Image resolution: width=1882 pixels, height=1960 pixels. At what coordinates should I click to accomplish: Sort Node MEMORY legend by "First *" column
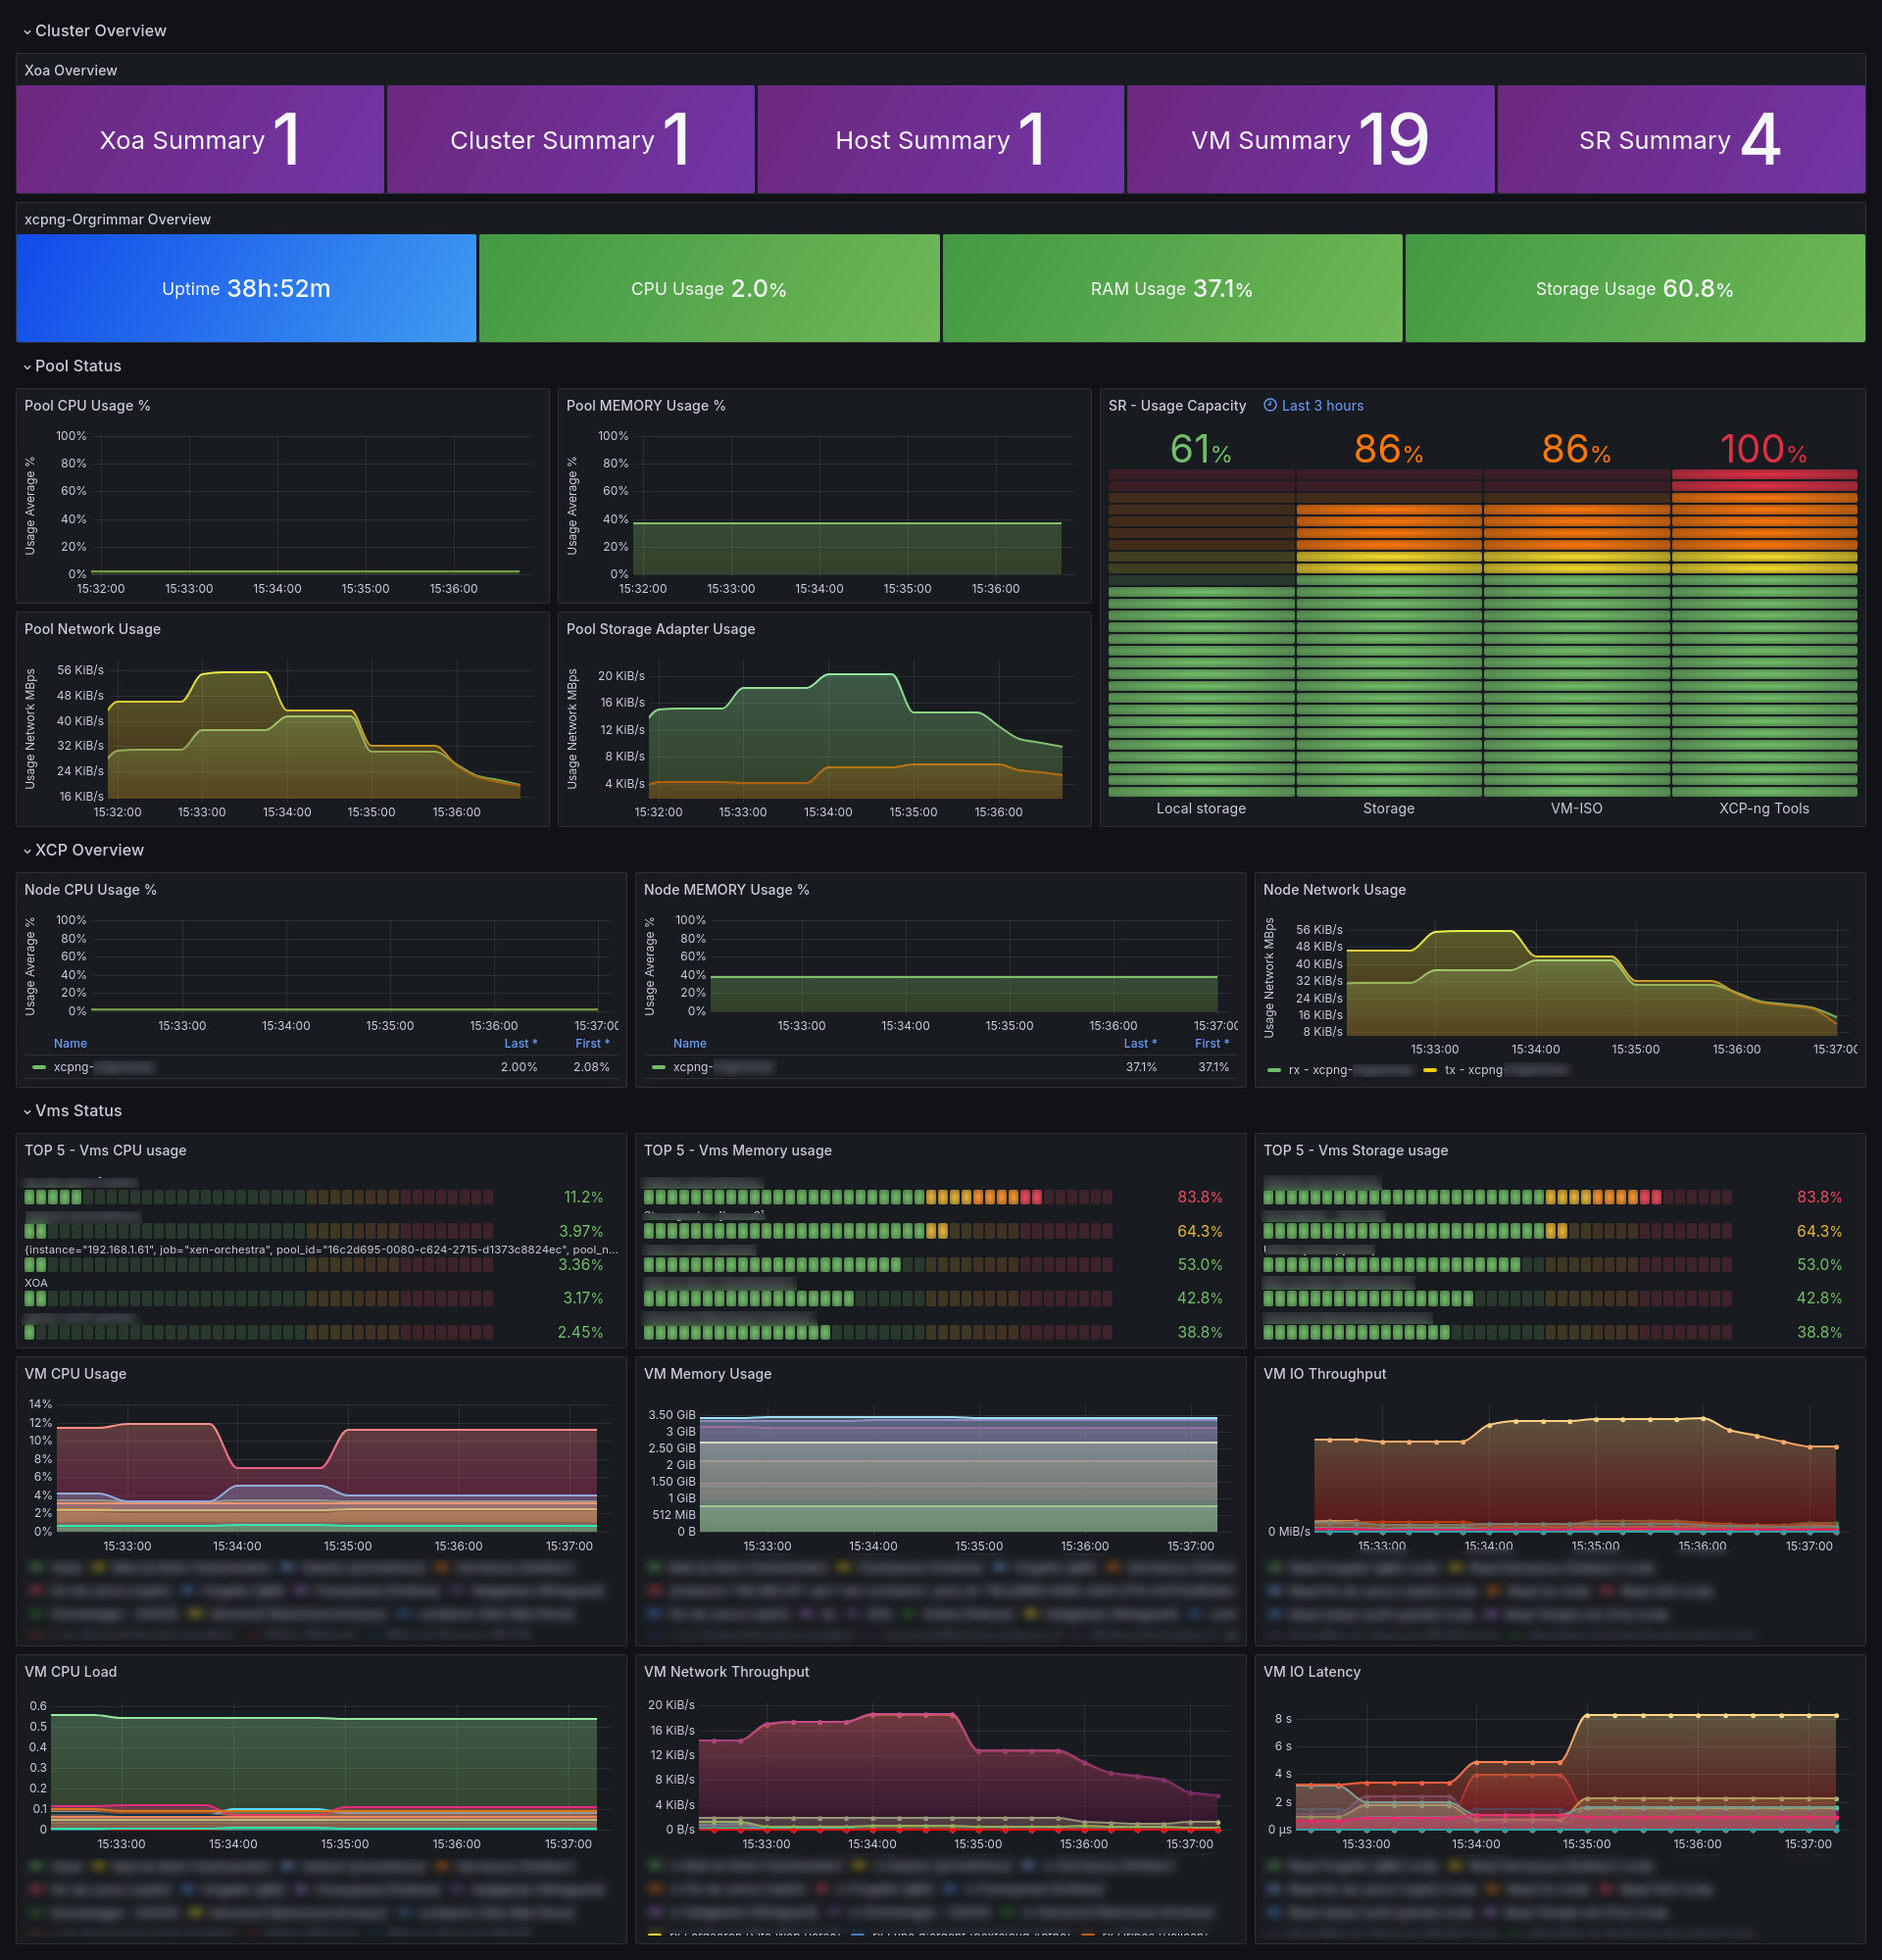pos(1211,1043)
